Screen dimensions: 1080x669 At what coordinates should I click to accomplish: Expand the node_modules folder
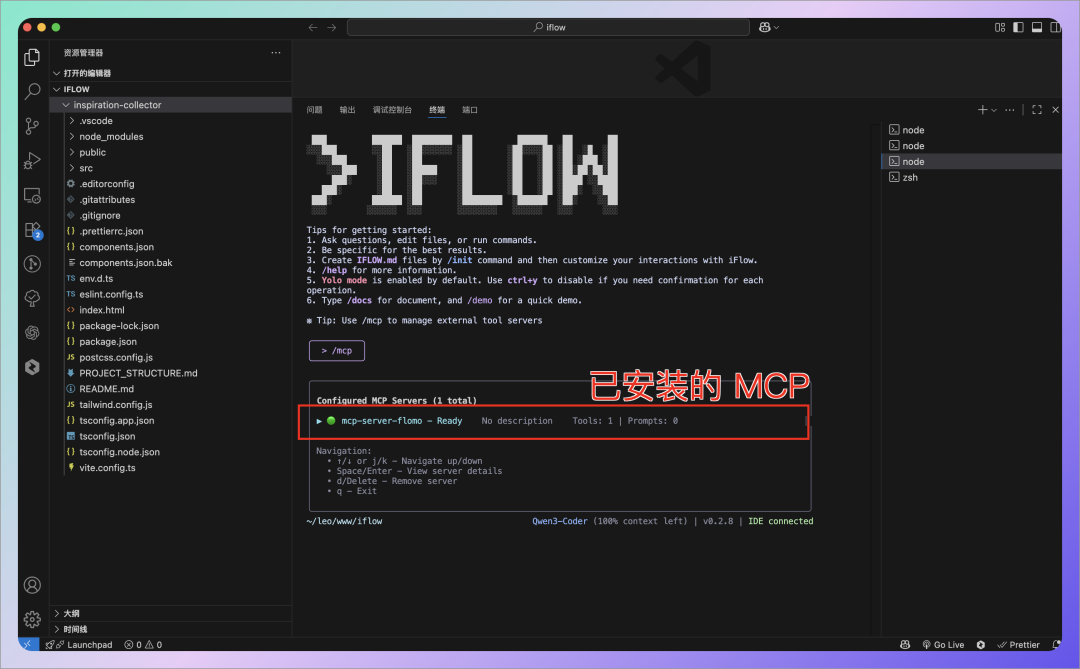pos(171,136)
